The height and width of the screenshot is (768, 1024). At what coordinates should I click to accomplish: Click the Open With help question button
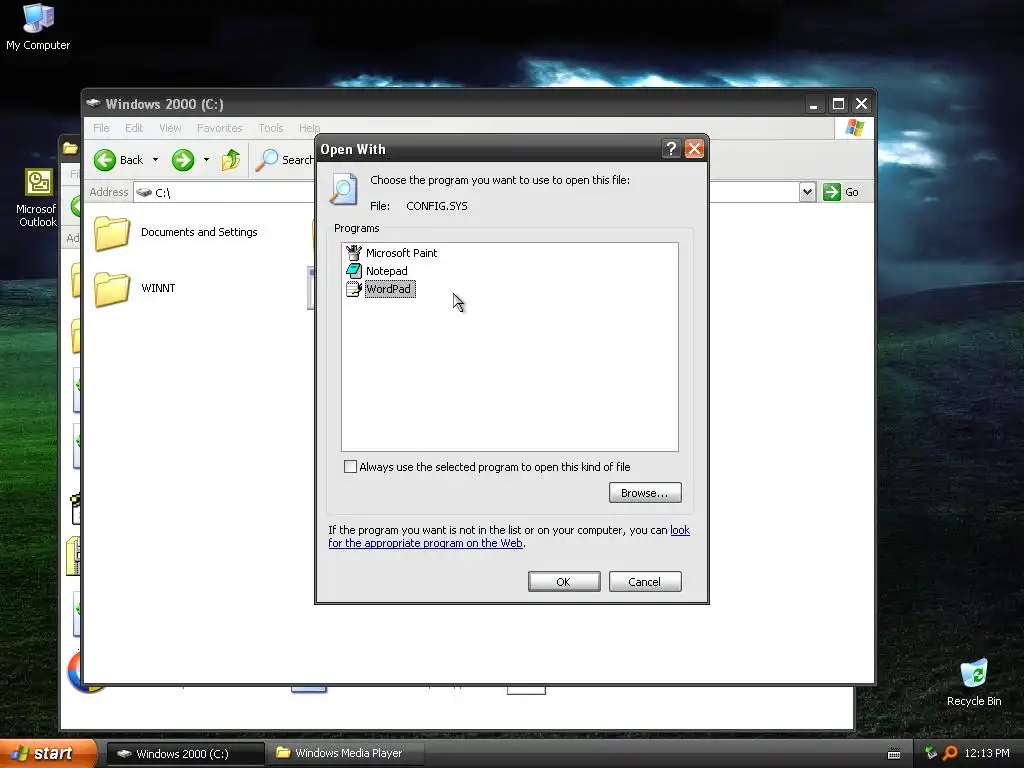[671, 149]
